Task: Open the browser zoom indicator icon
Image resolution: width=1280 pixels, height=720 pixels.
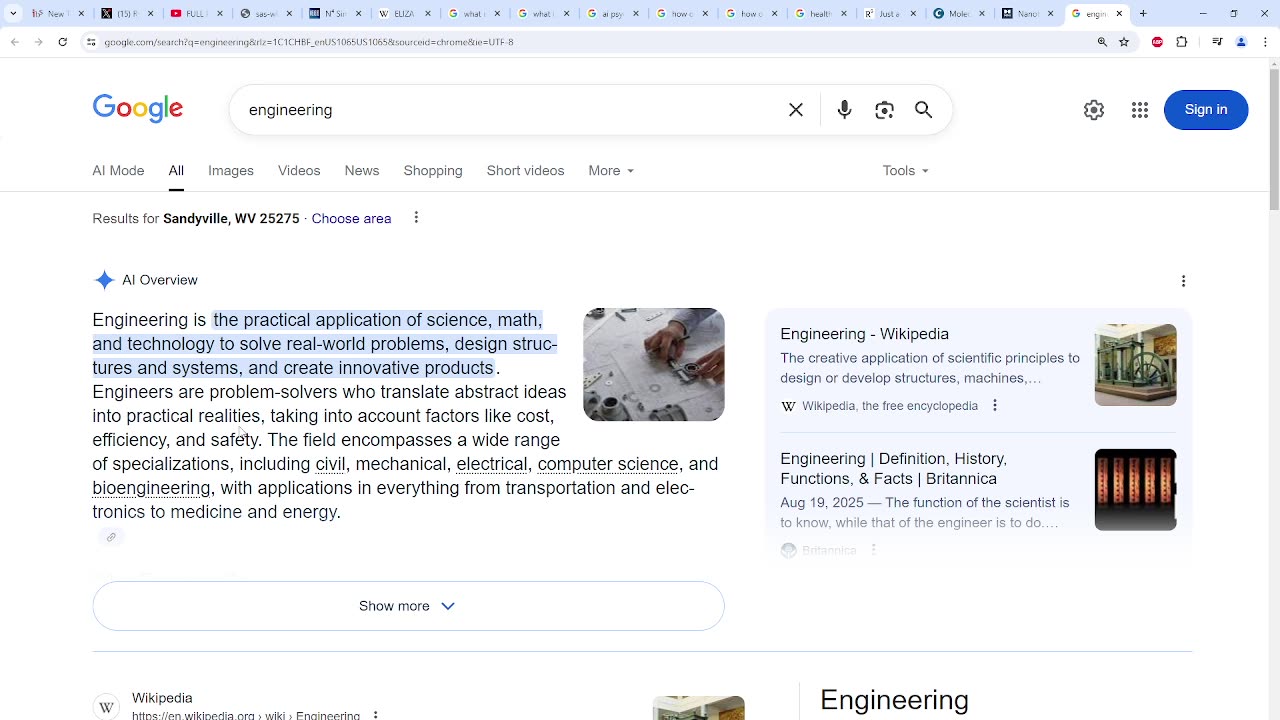Action: point(1102,42)
